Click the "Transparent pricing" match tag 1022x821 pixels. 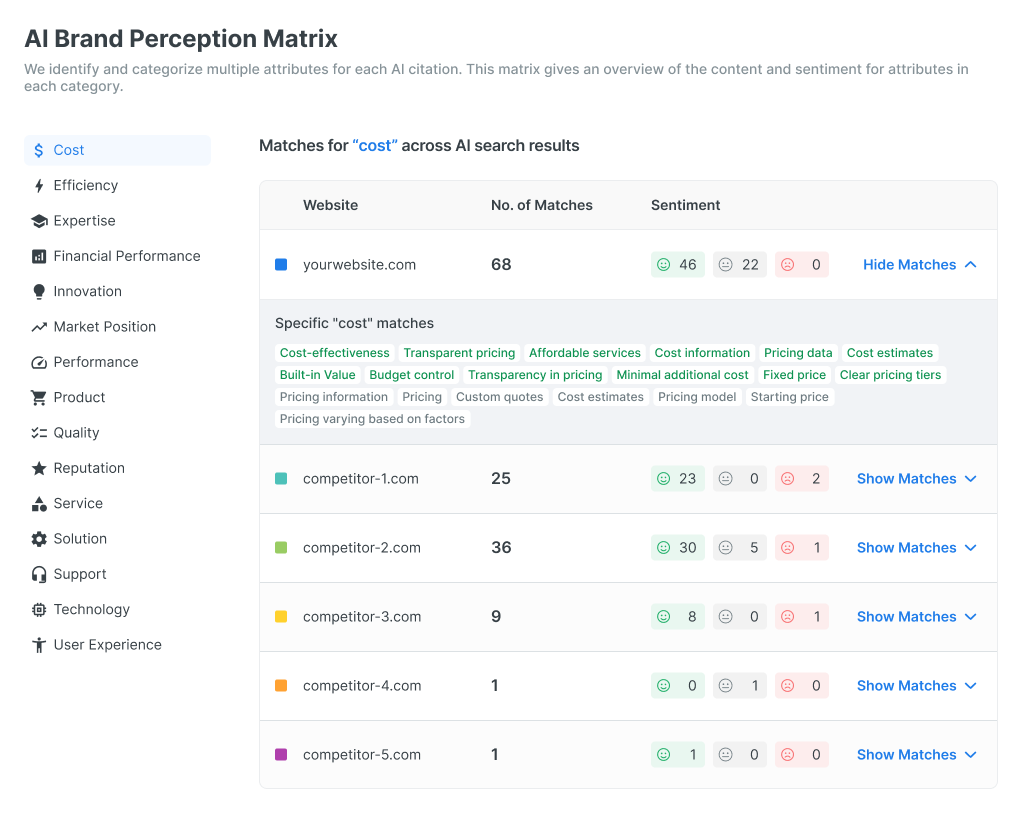pyautogui.click(x=459, y=353)
